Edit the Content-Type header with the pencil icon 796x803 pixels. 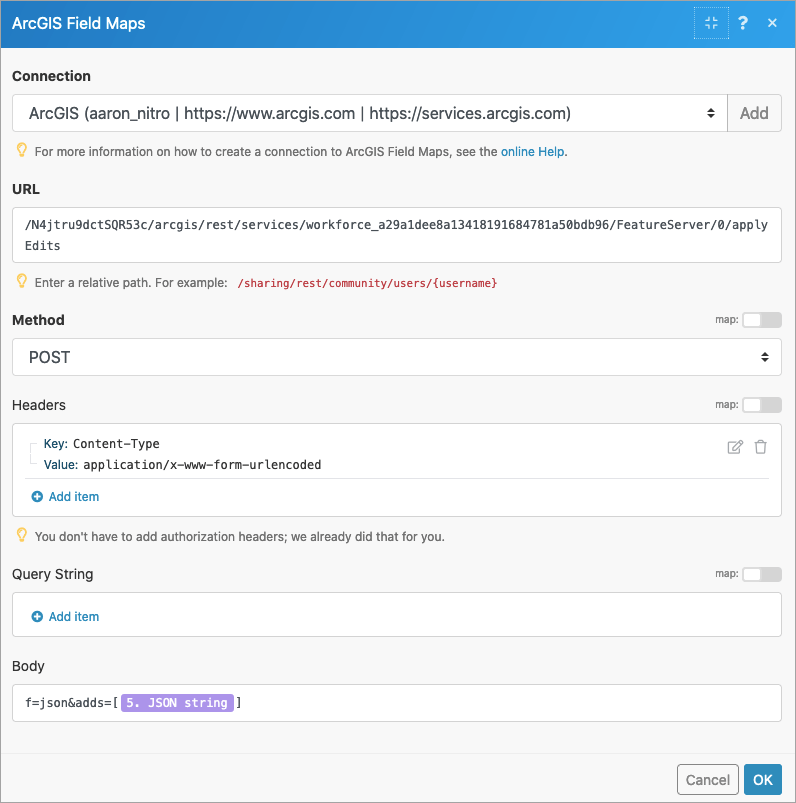(733, 446)
